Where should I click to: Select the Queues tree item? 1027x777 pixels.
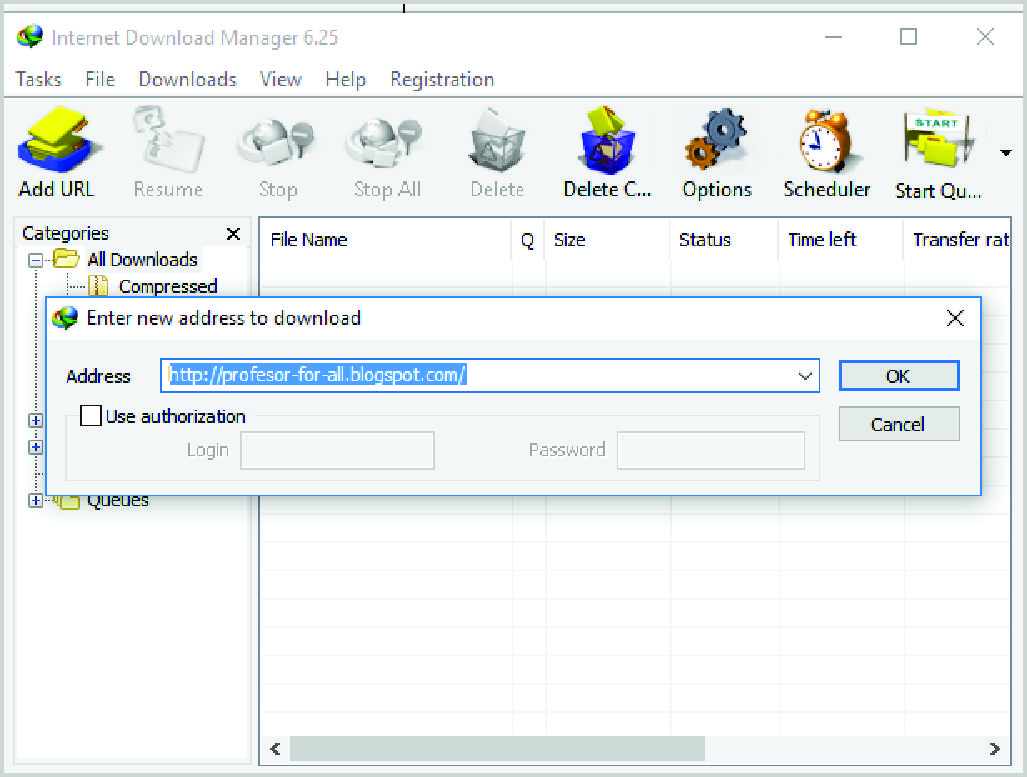click(x=118, y=501)
